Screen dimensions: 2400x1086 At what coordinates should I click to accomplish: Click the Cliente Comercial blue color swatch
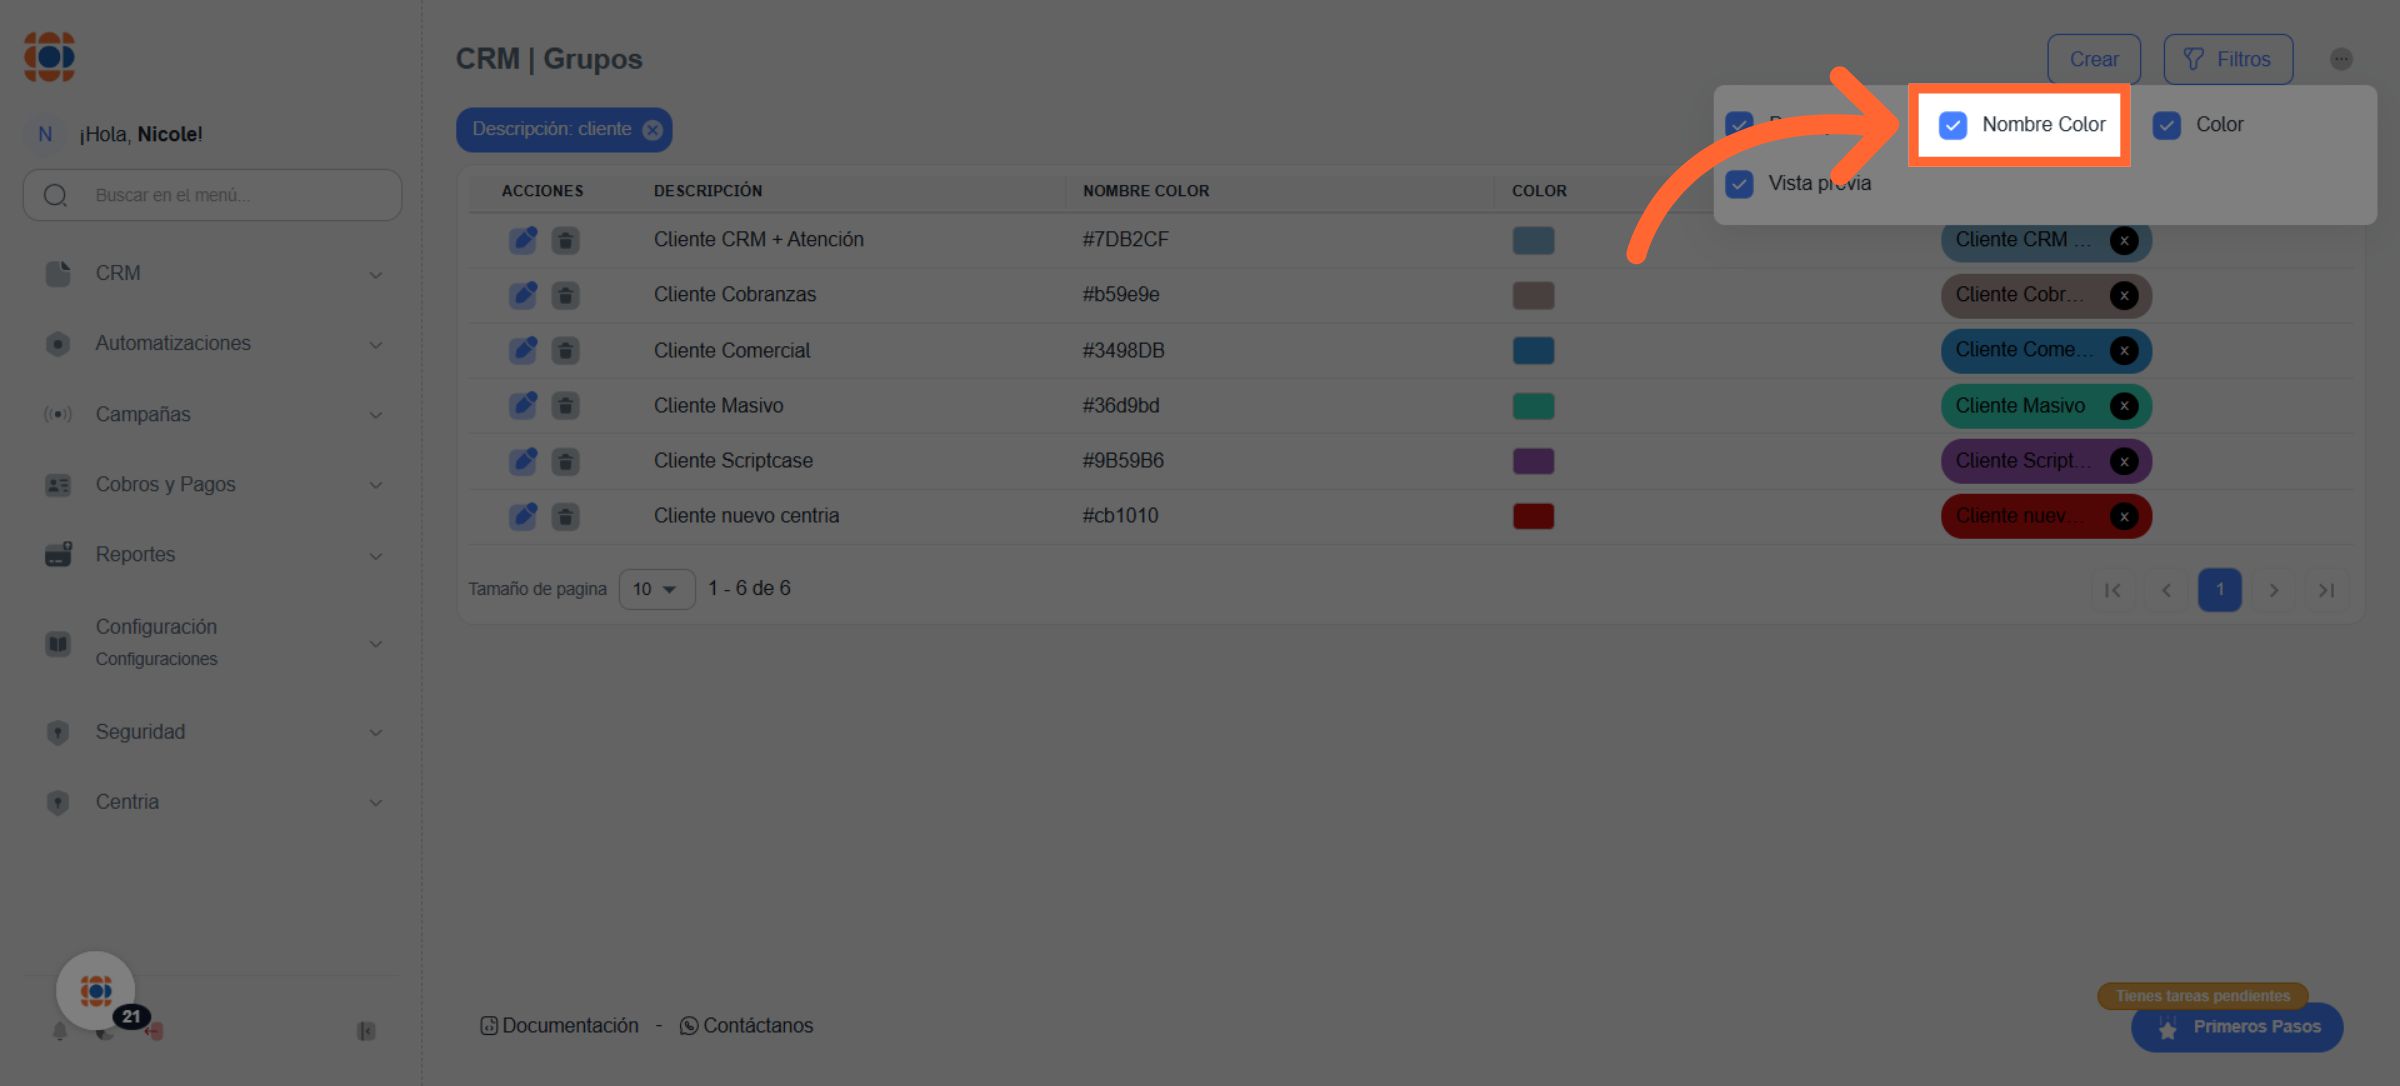coord(1532,351)
